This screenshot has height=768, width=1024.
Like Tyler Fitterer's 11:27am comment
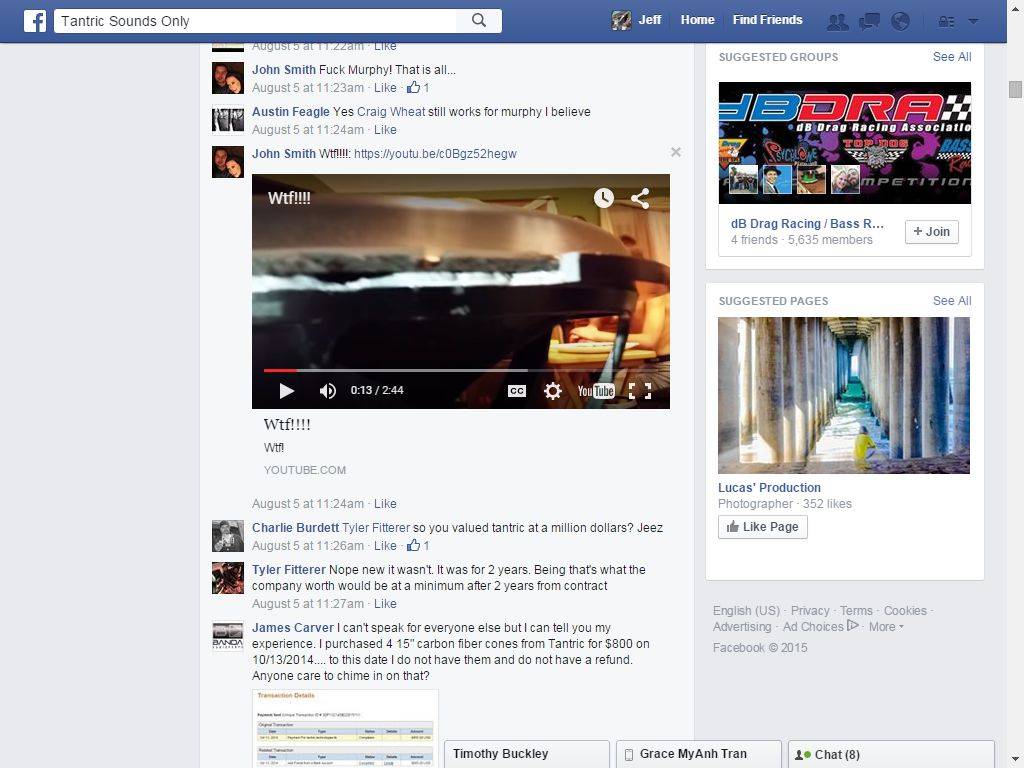pos(385,603)
